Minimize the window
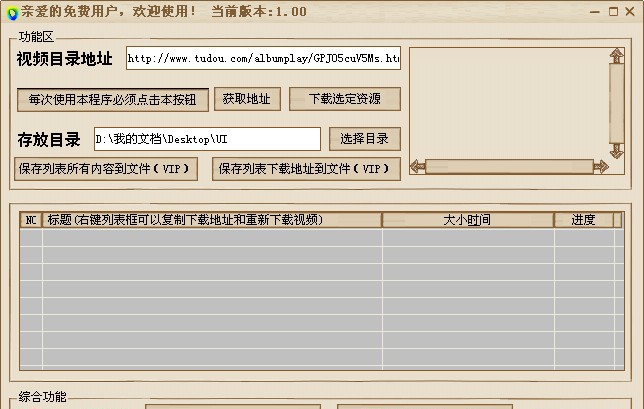 pyautogui.click(x=595, y=12)
